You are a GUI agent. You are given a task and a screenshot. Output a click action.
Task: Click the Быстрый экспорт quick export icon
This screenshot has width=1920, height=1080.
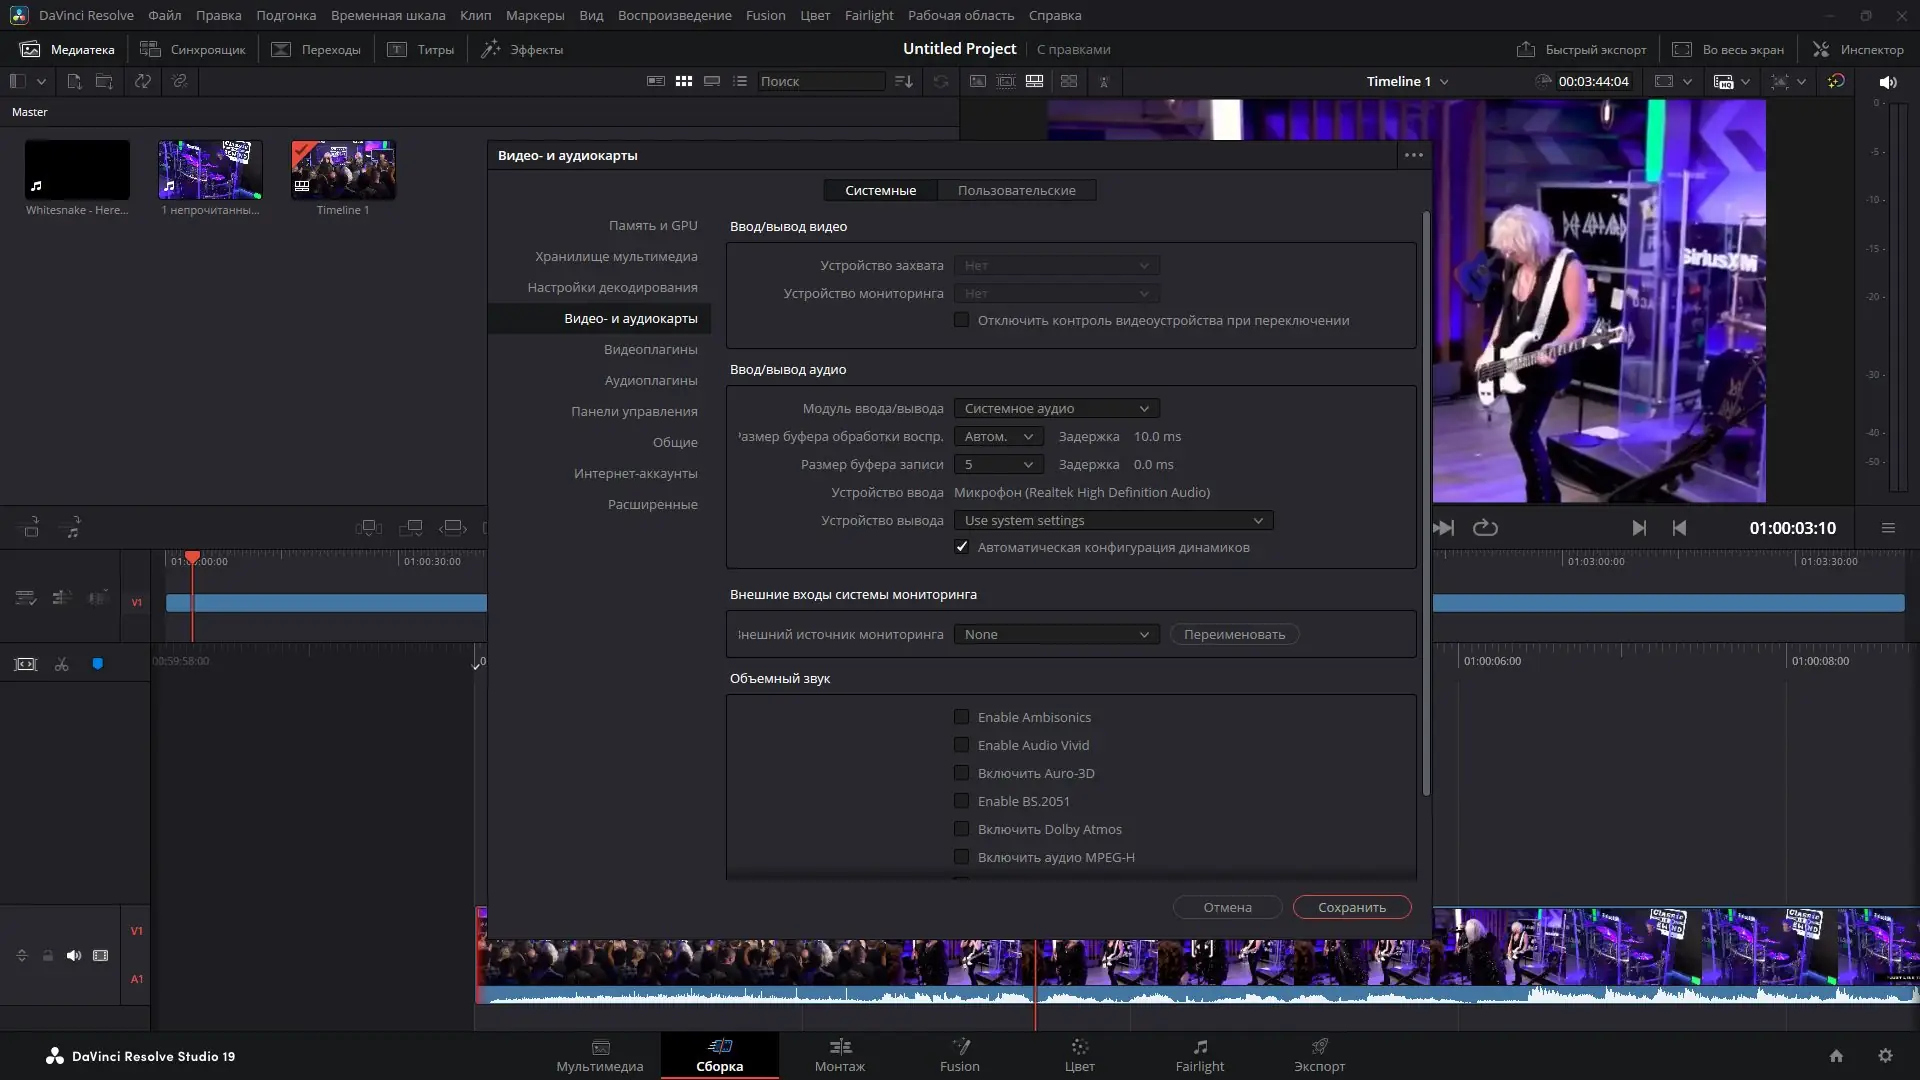click(x=1526, y=49)
